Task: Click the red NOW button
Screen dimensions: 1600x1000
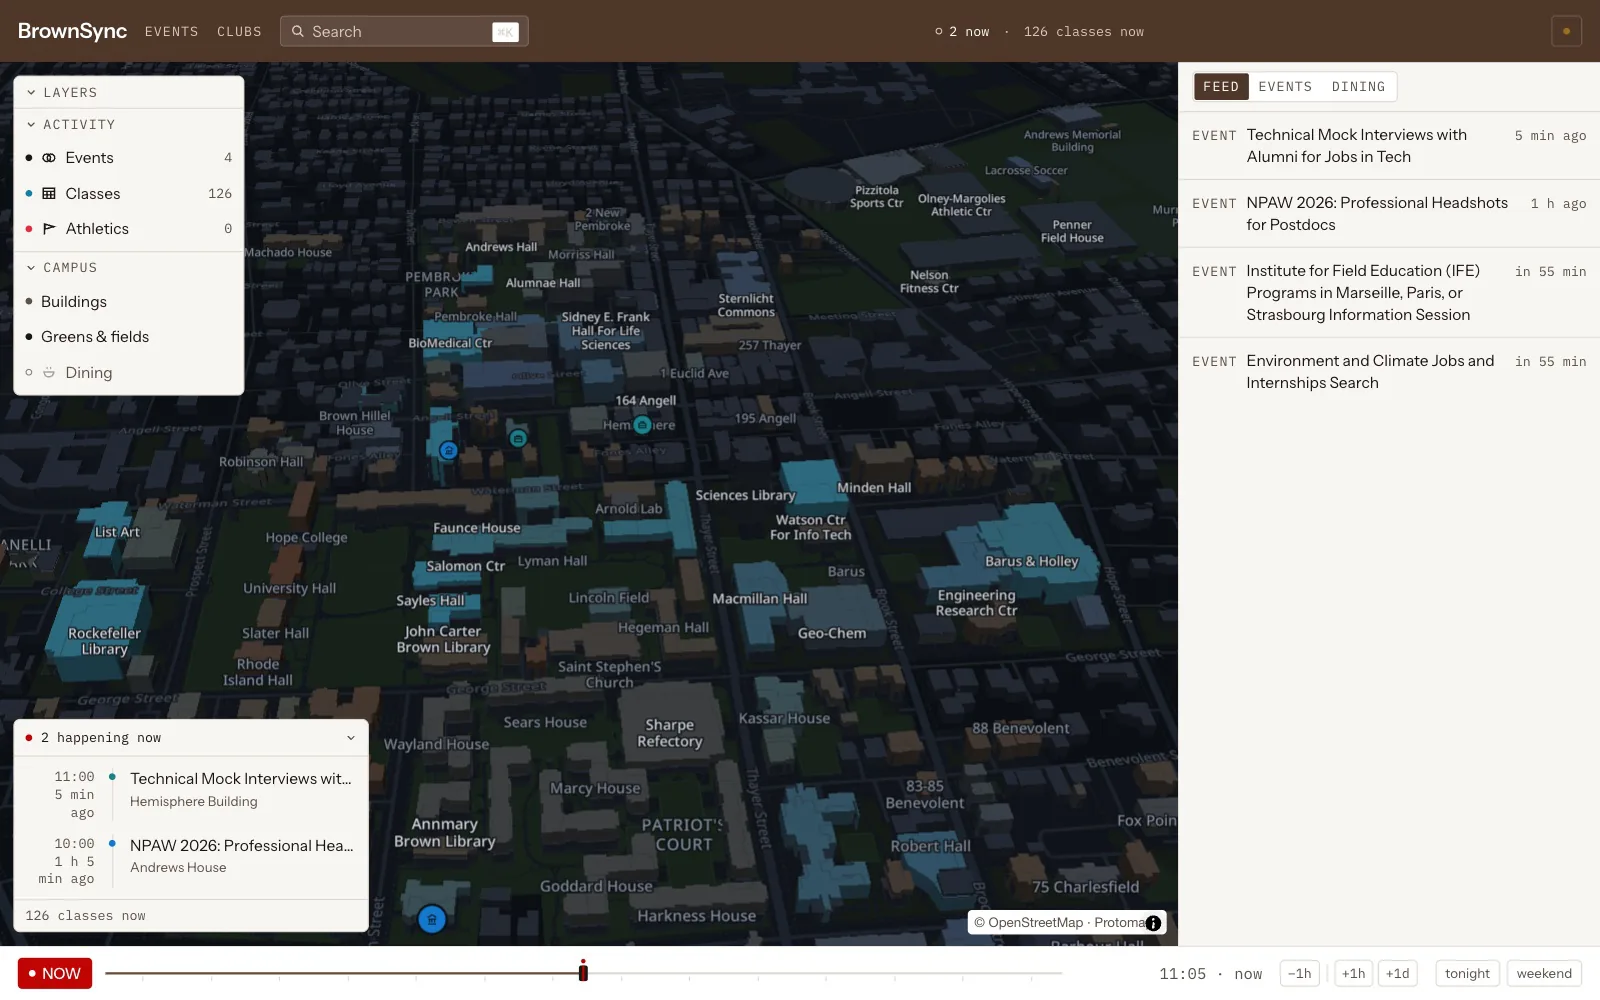Action: 55,974
